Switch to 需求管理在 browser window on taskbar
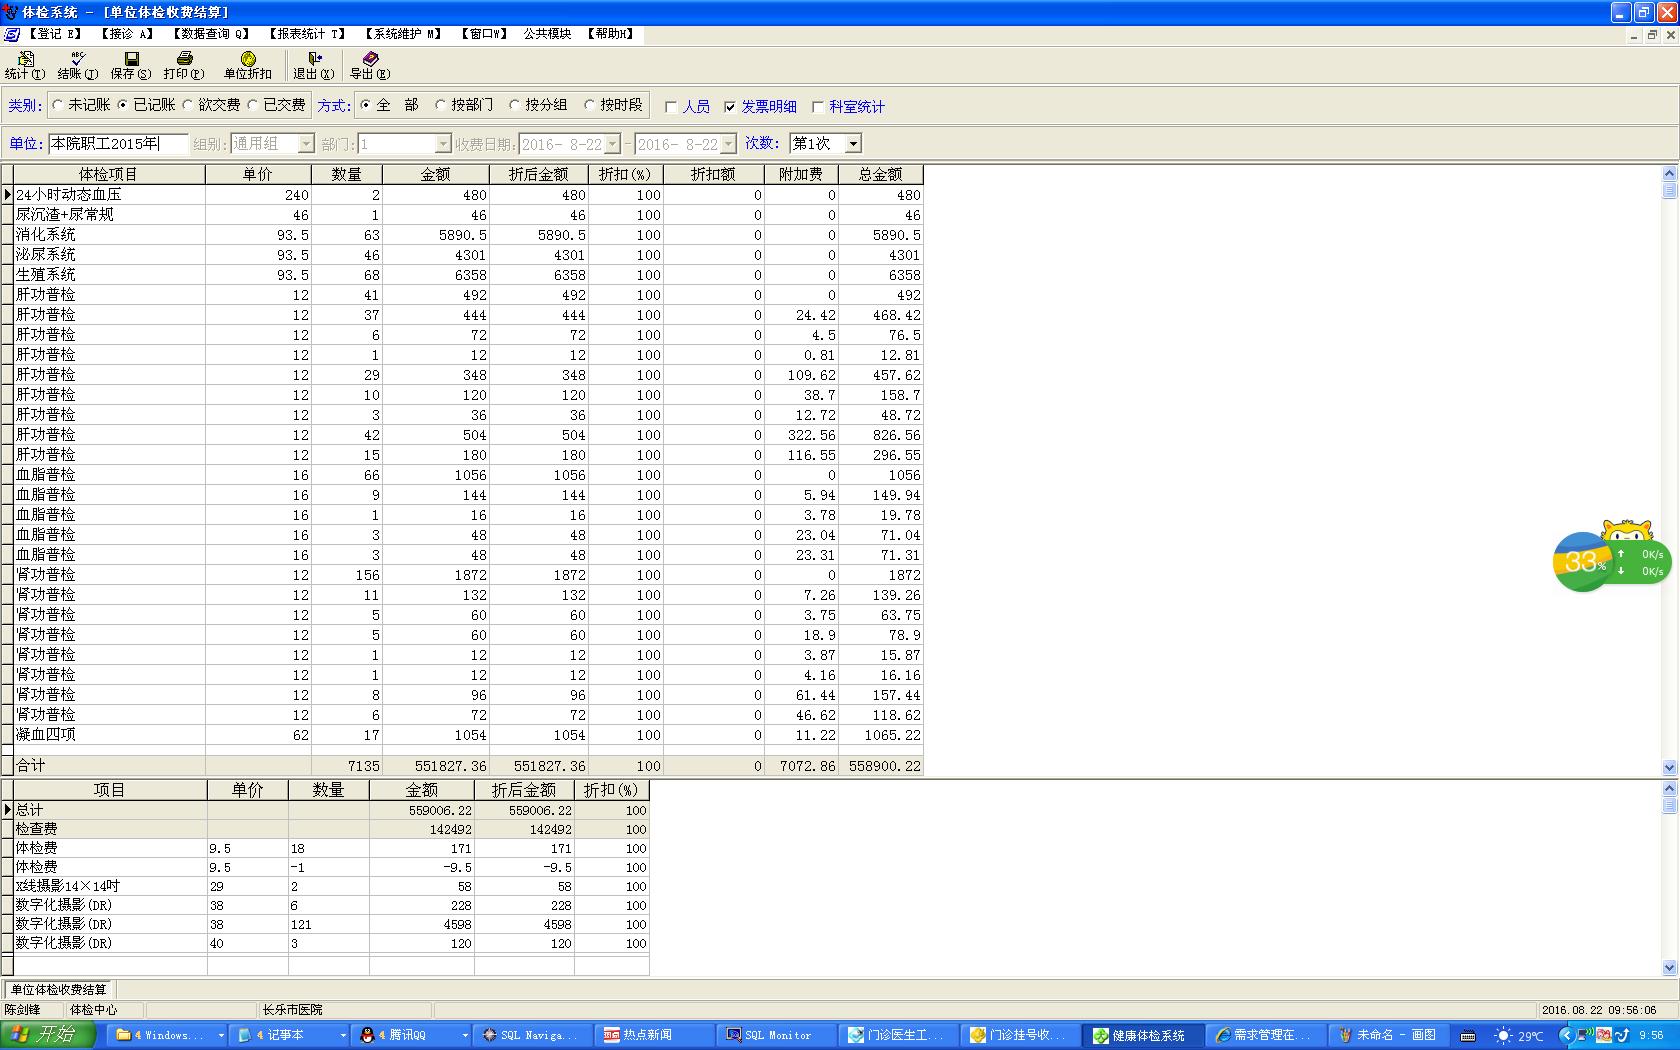The image size is (1680, 1050). click(1264, 1035)
